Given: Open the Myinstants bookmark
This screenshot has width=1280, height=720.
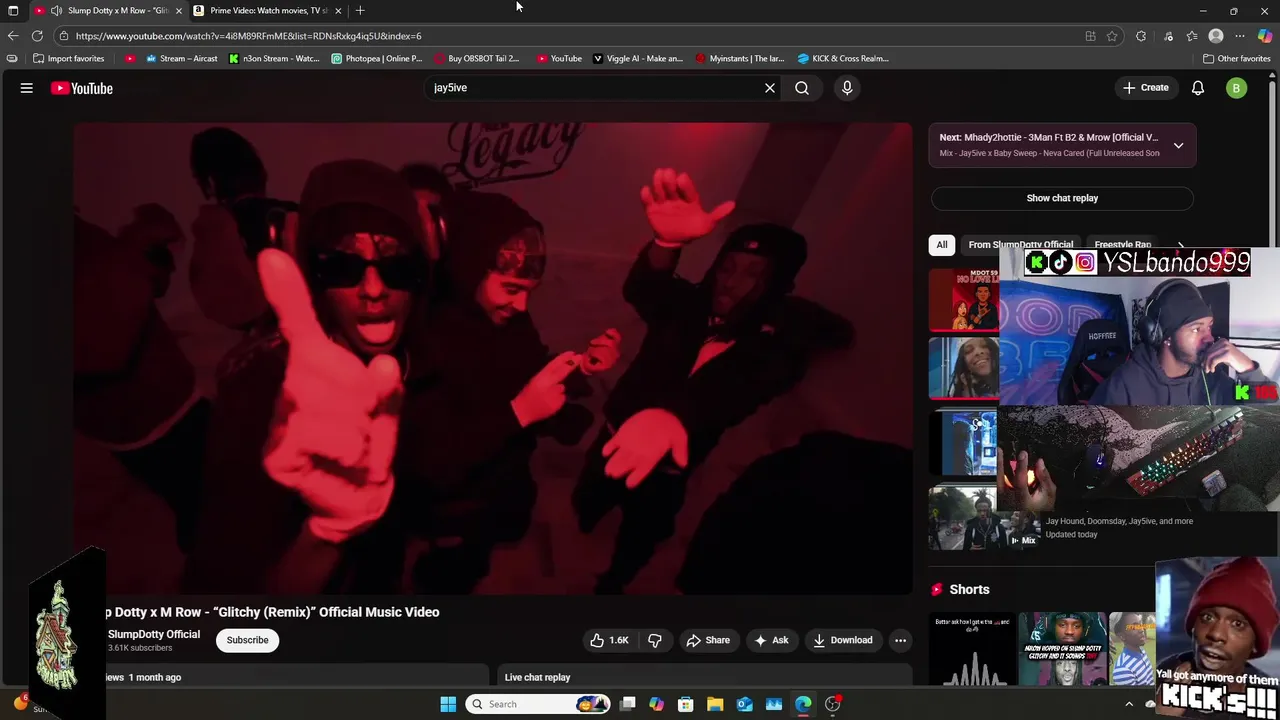Looking at the screenshot, I should coord(740,58).
